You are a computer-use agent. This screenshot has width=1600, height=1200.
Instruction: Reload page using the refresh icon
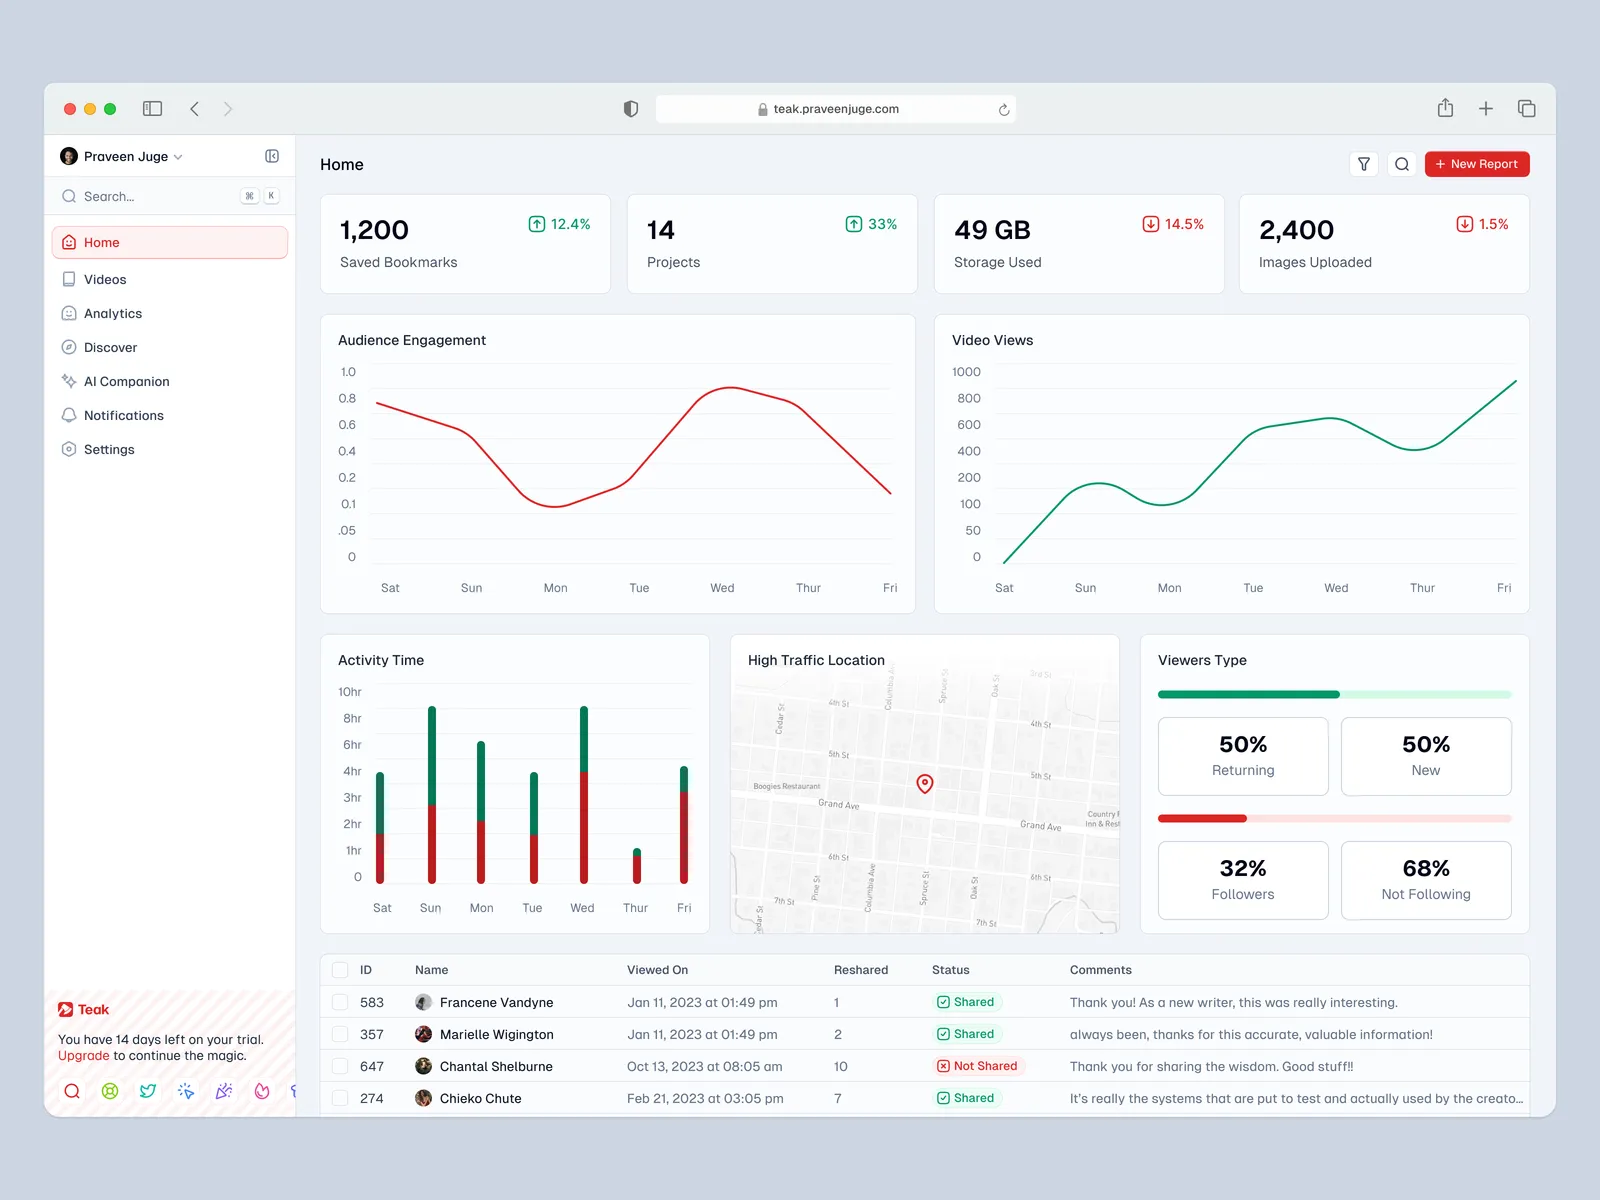click(1004, 110)
